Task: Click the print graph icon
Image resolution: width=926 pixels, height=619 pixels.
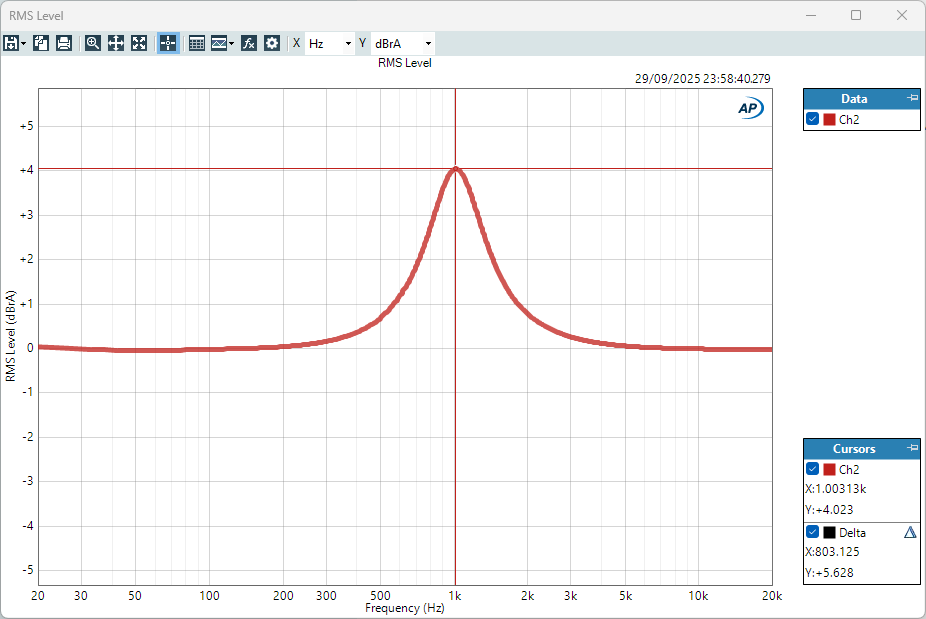Action: click(x=64, y=43)
